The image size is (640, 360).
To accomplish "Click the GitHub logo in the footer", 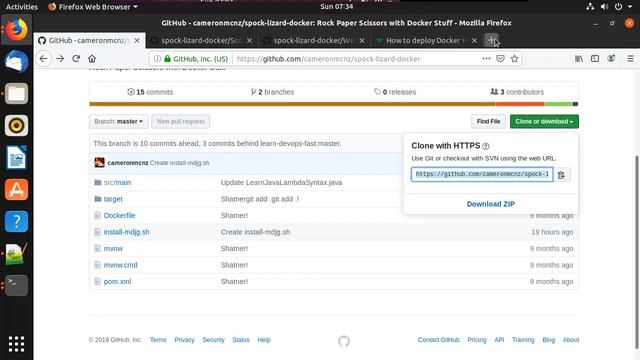I will click(x=344, y=341).
